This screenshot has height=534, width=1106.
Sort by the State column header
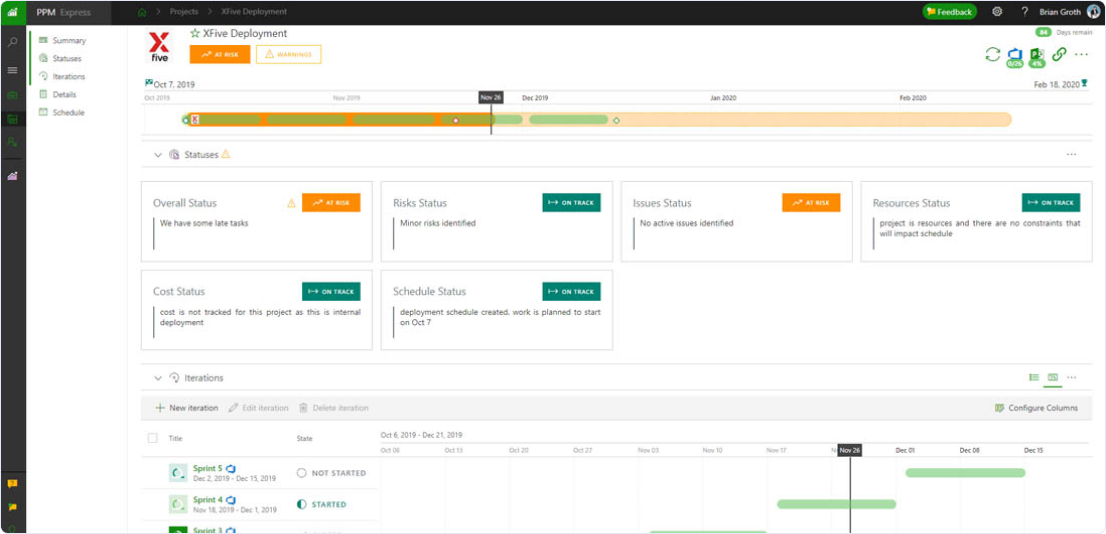click(x=304, y=438)
